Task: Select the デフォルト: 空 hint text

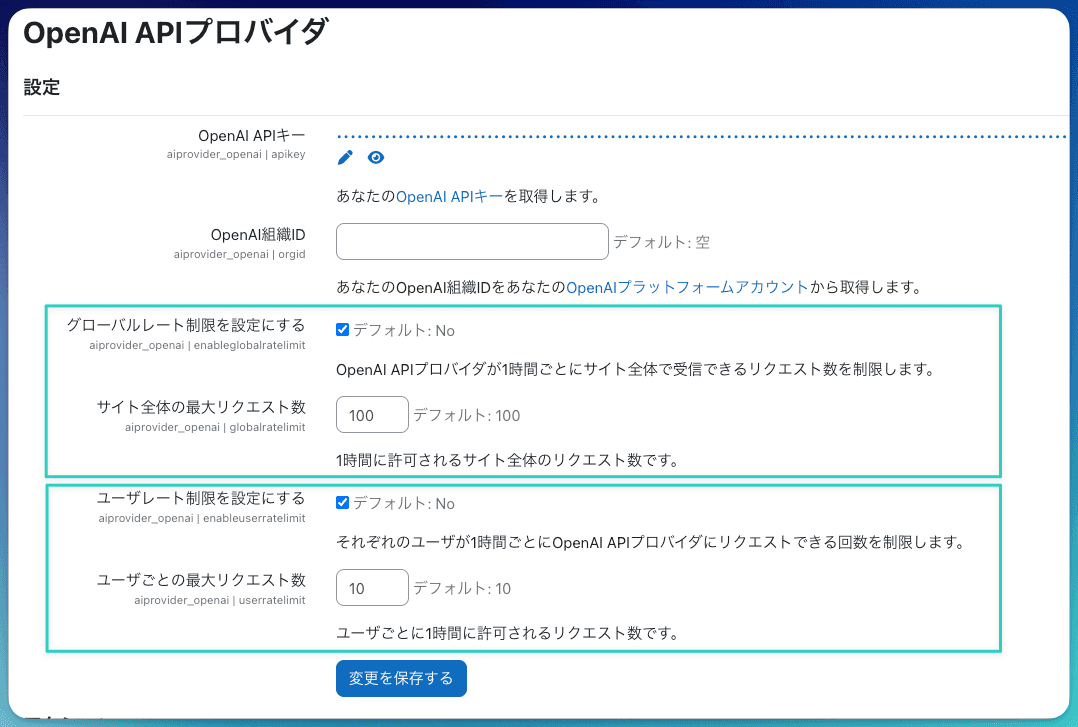Action: (x=661, y=242)
